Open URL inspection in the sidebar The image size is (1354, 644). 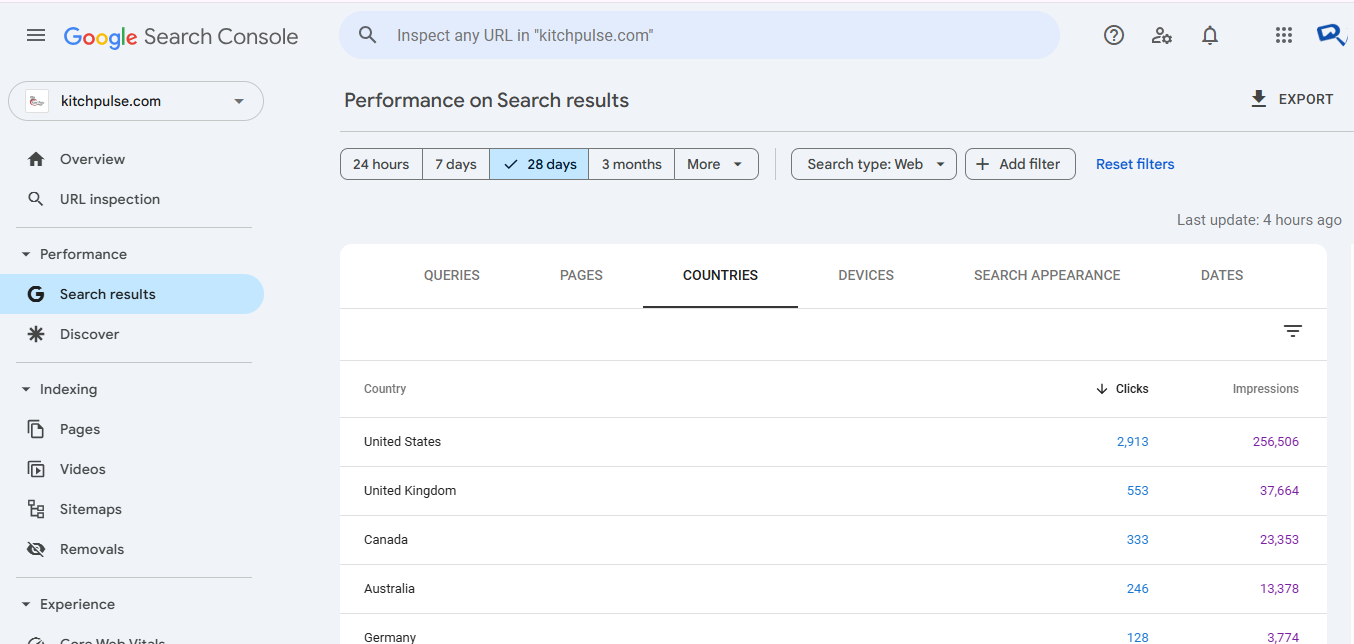click(132, 199)
